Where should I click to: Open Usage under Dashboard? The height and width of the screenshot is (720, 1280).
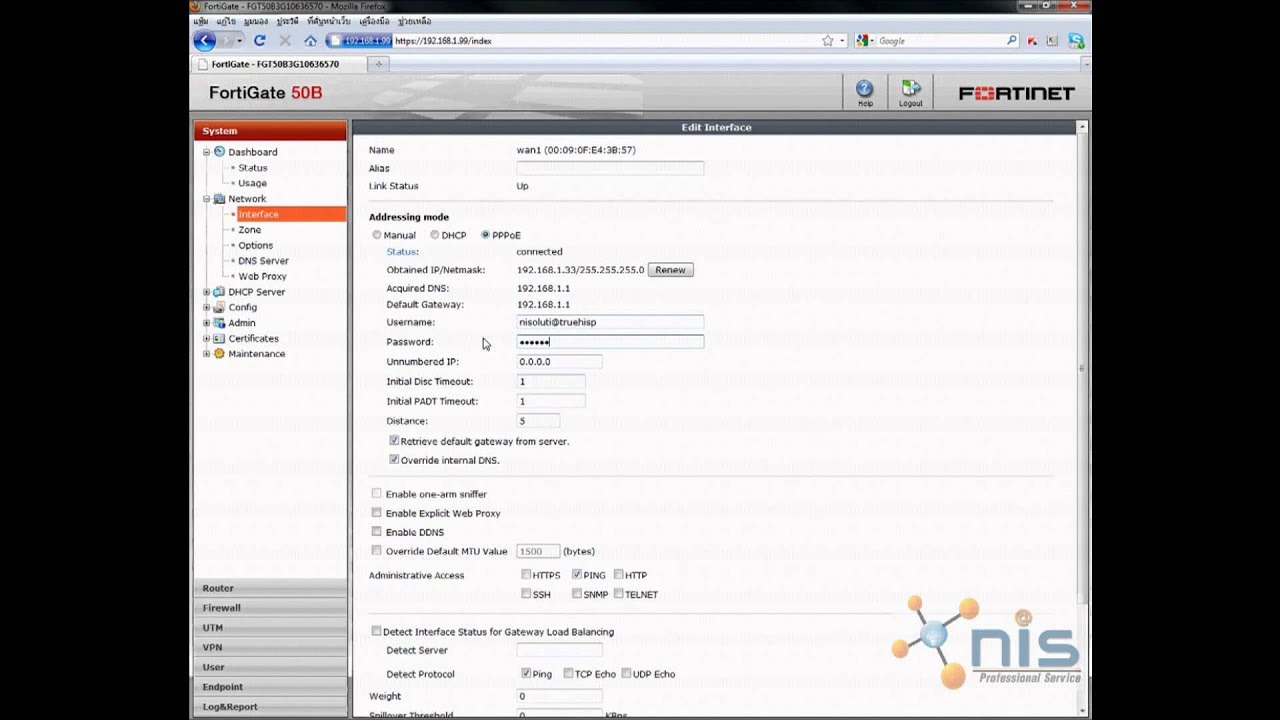point(252,183)
